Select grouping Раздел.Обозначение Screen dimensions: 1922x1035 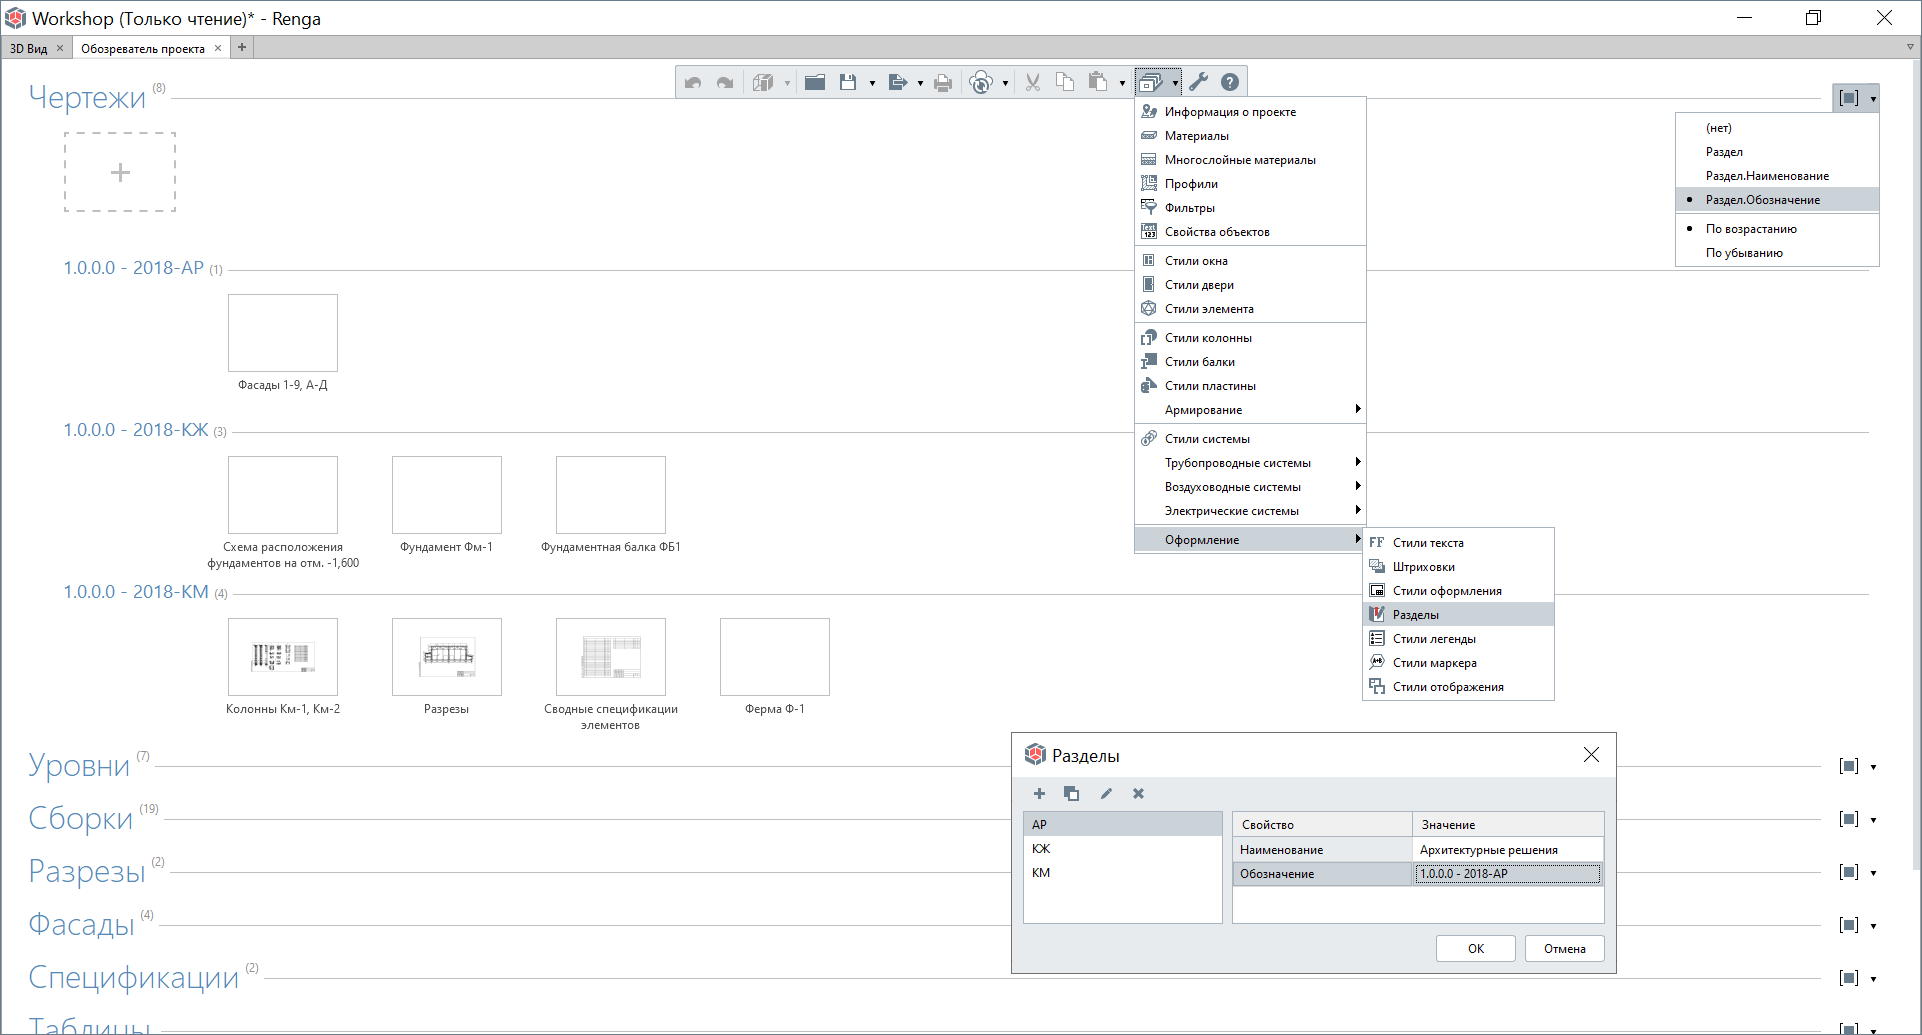tap(1777, 200)
